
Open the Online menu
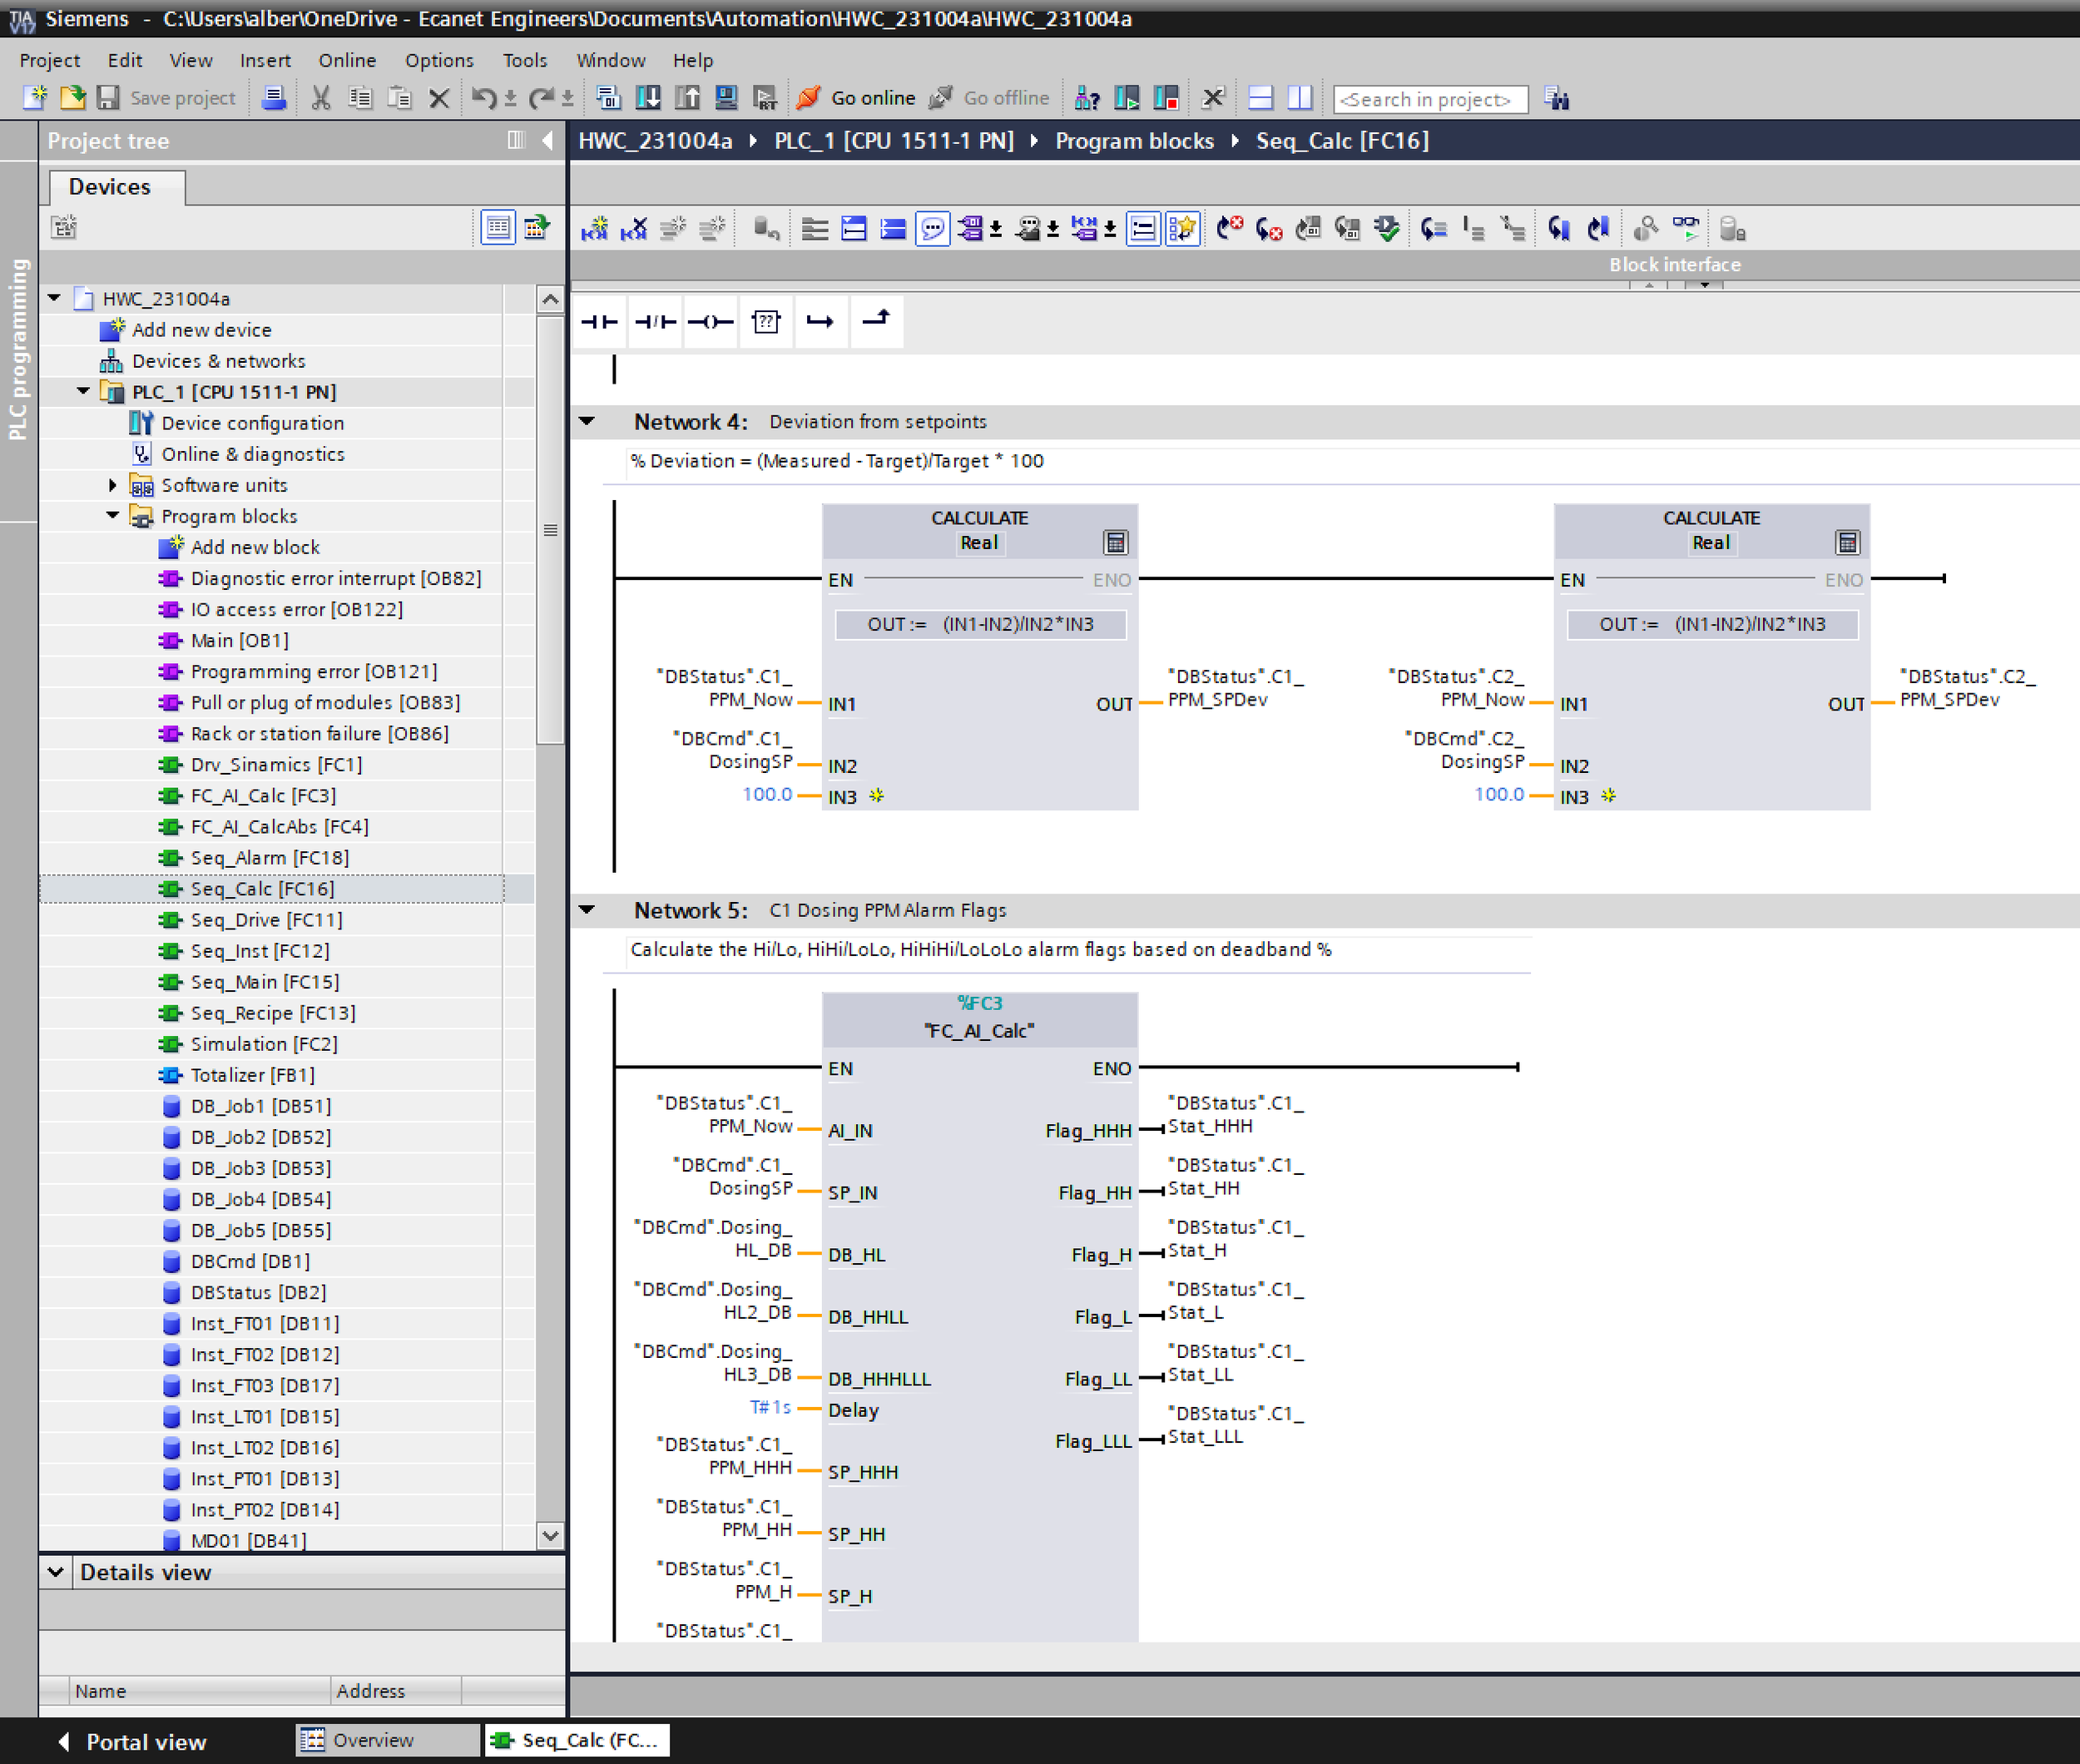347,60
